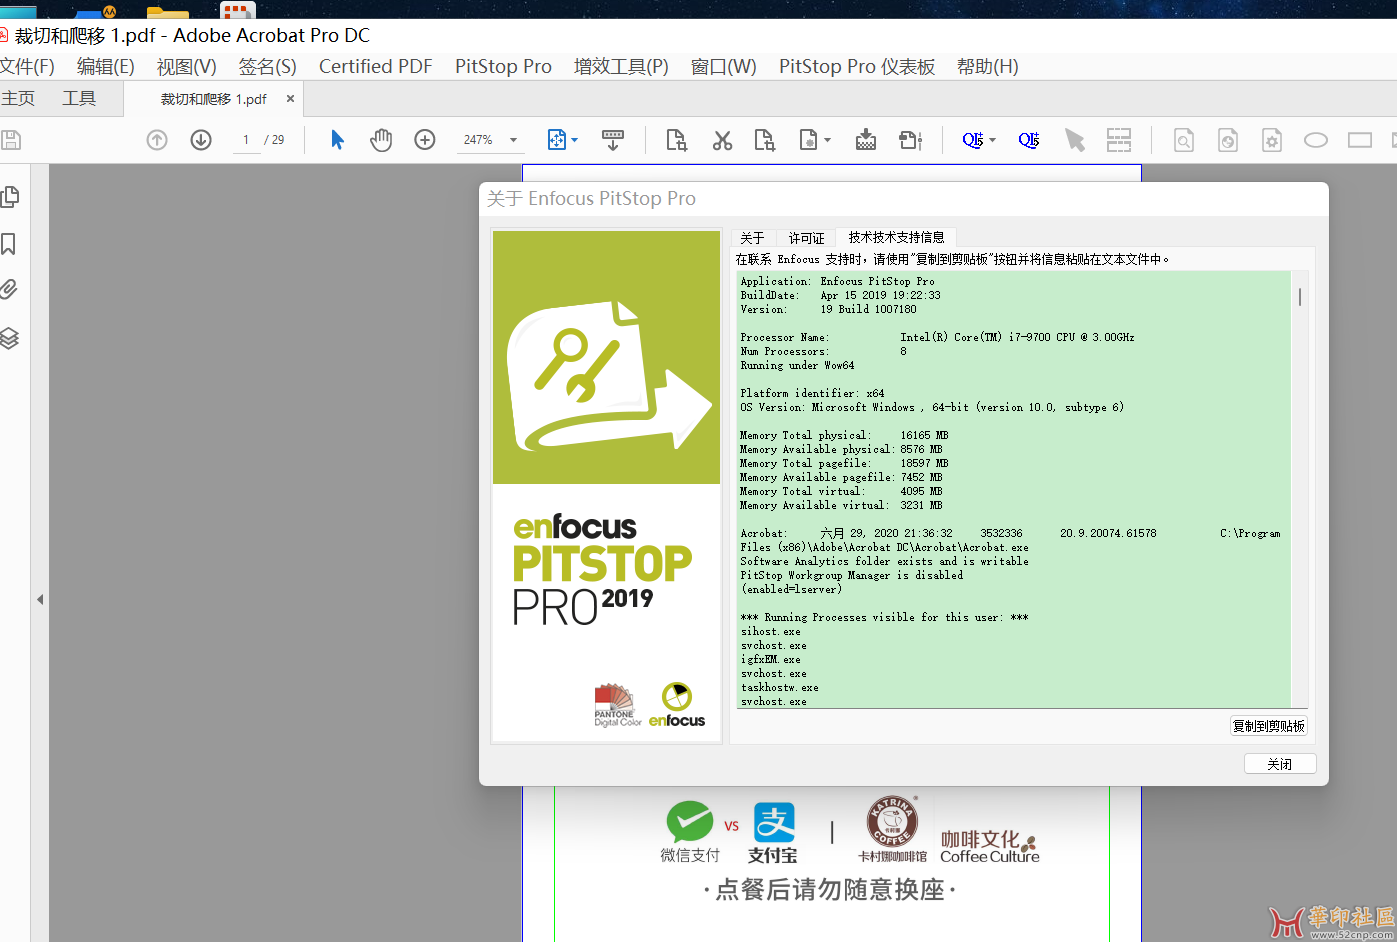Switch to the 主页 tab
This screenshot has height=942, width=1397.
coord(18,98)
